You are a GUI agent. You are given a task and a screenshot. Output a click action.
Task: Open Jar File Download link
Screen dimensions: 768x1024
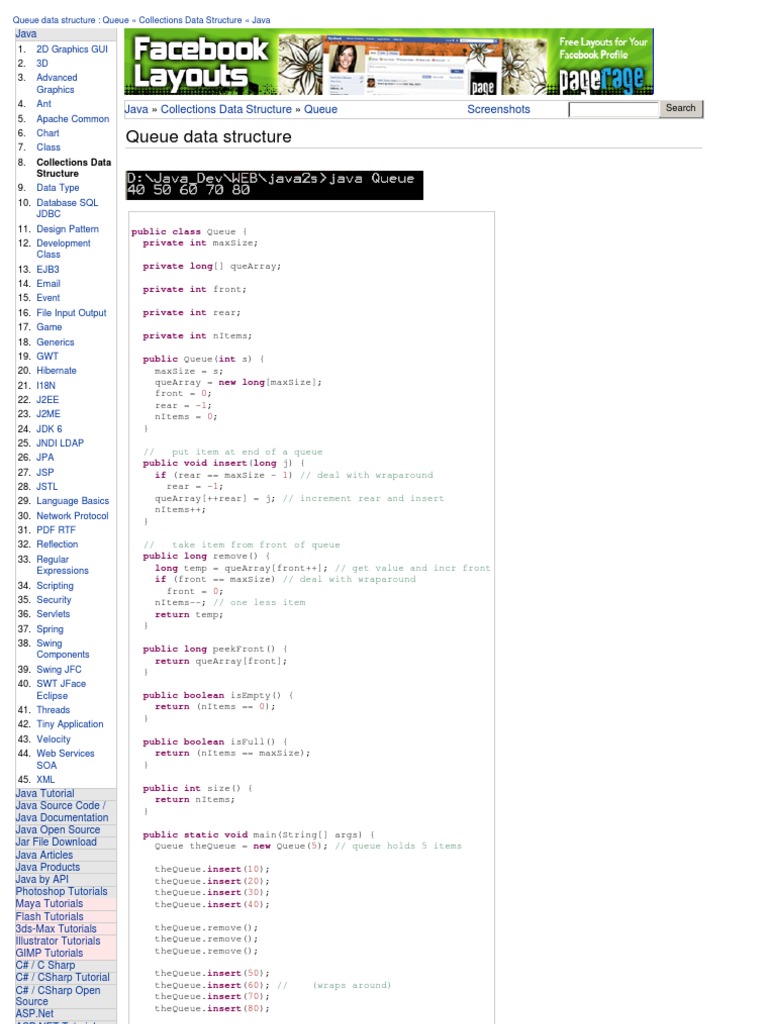(x=56, y=842)
